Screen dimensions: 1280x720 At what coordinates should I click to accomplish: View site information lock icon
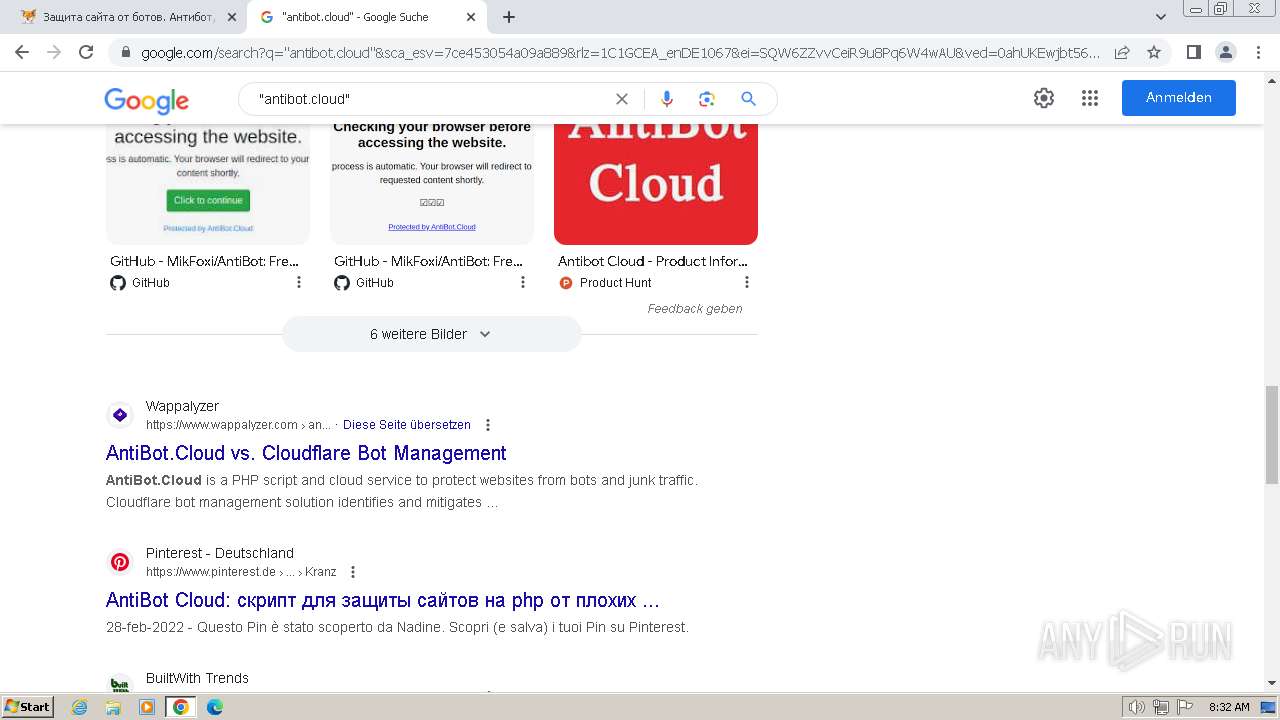pyautogui.click(x=125, y=52)
